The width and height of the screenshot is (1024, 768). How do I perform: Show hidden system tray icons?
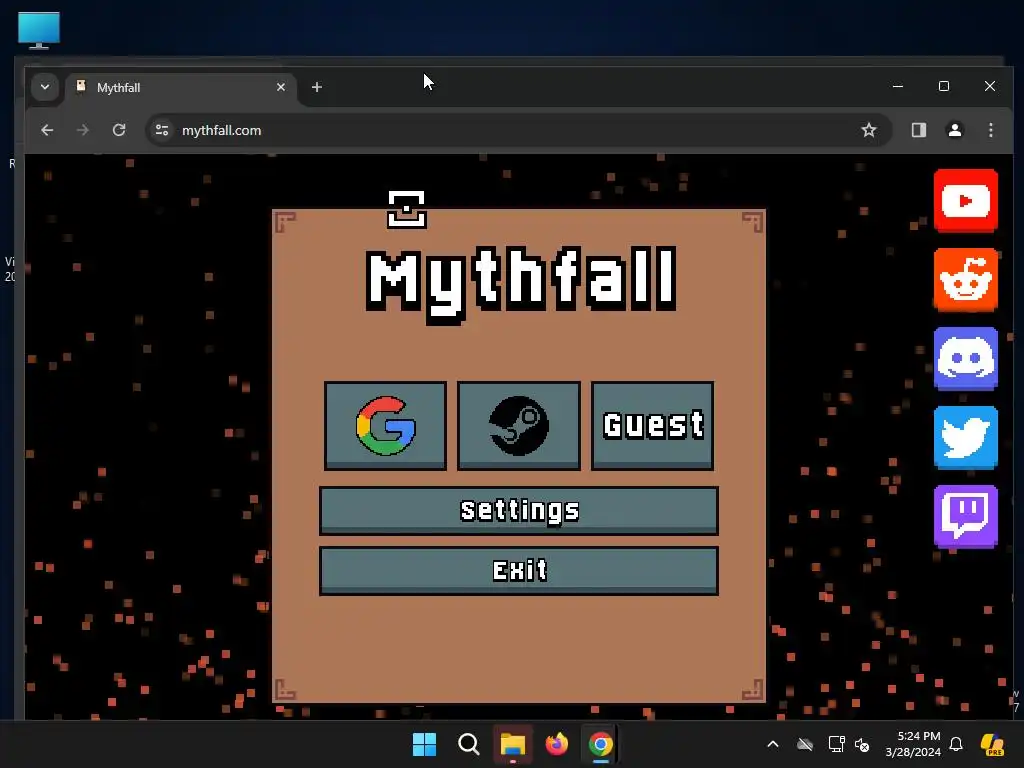coord(773,744)
